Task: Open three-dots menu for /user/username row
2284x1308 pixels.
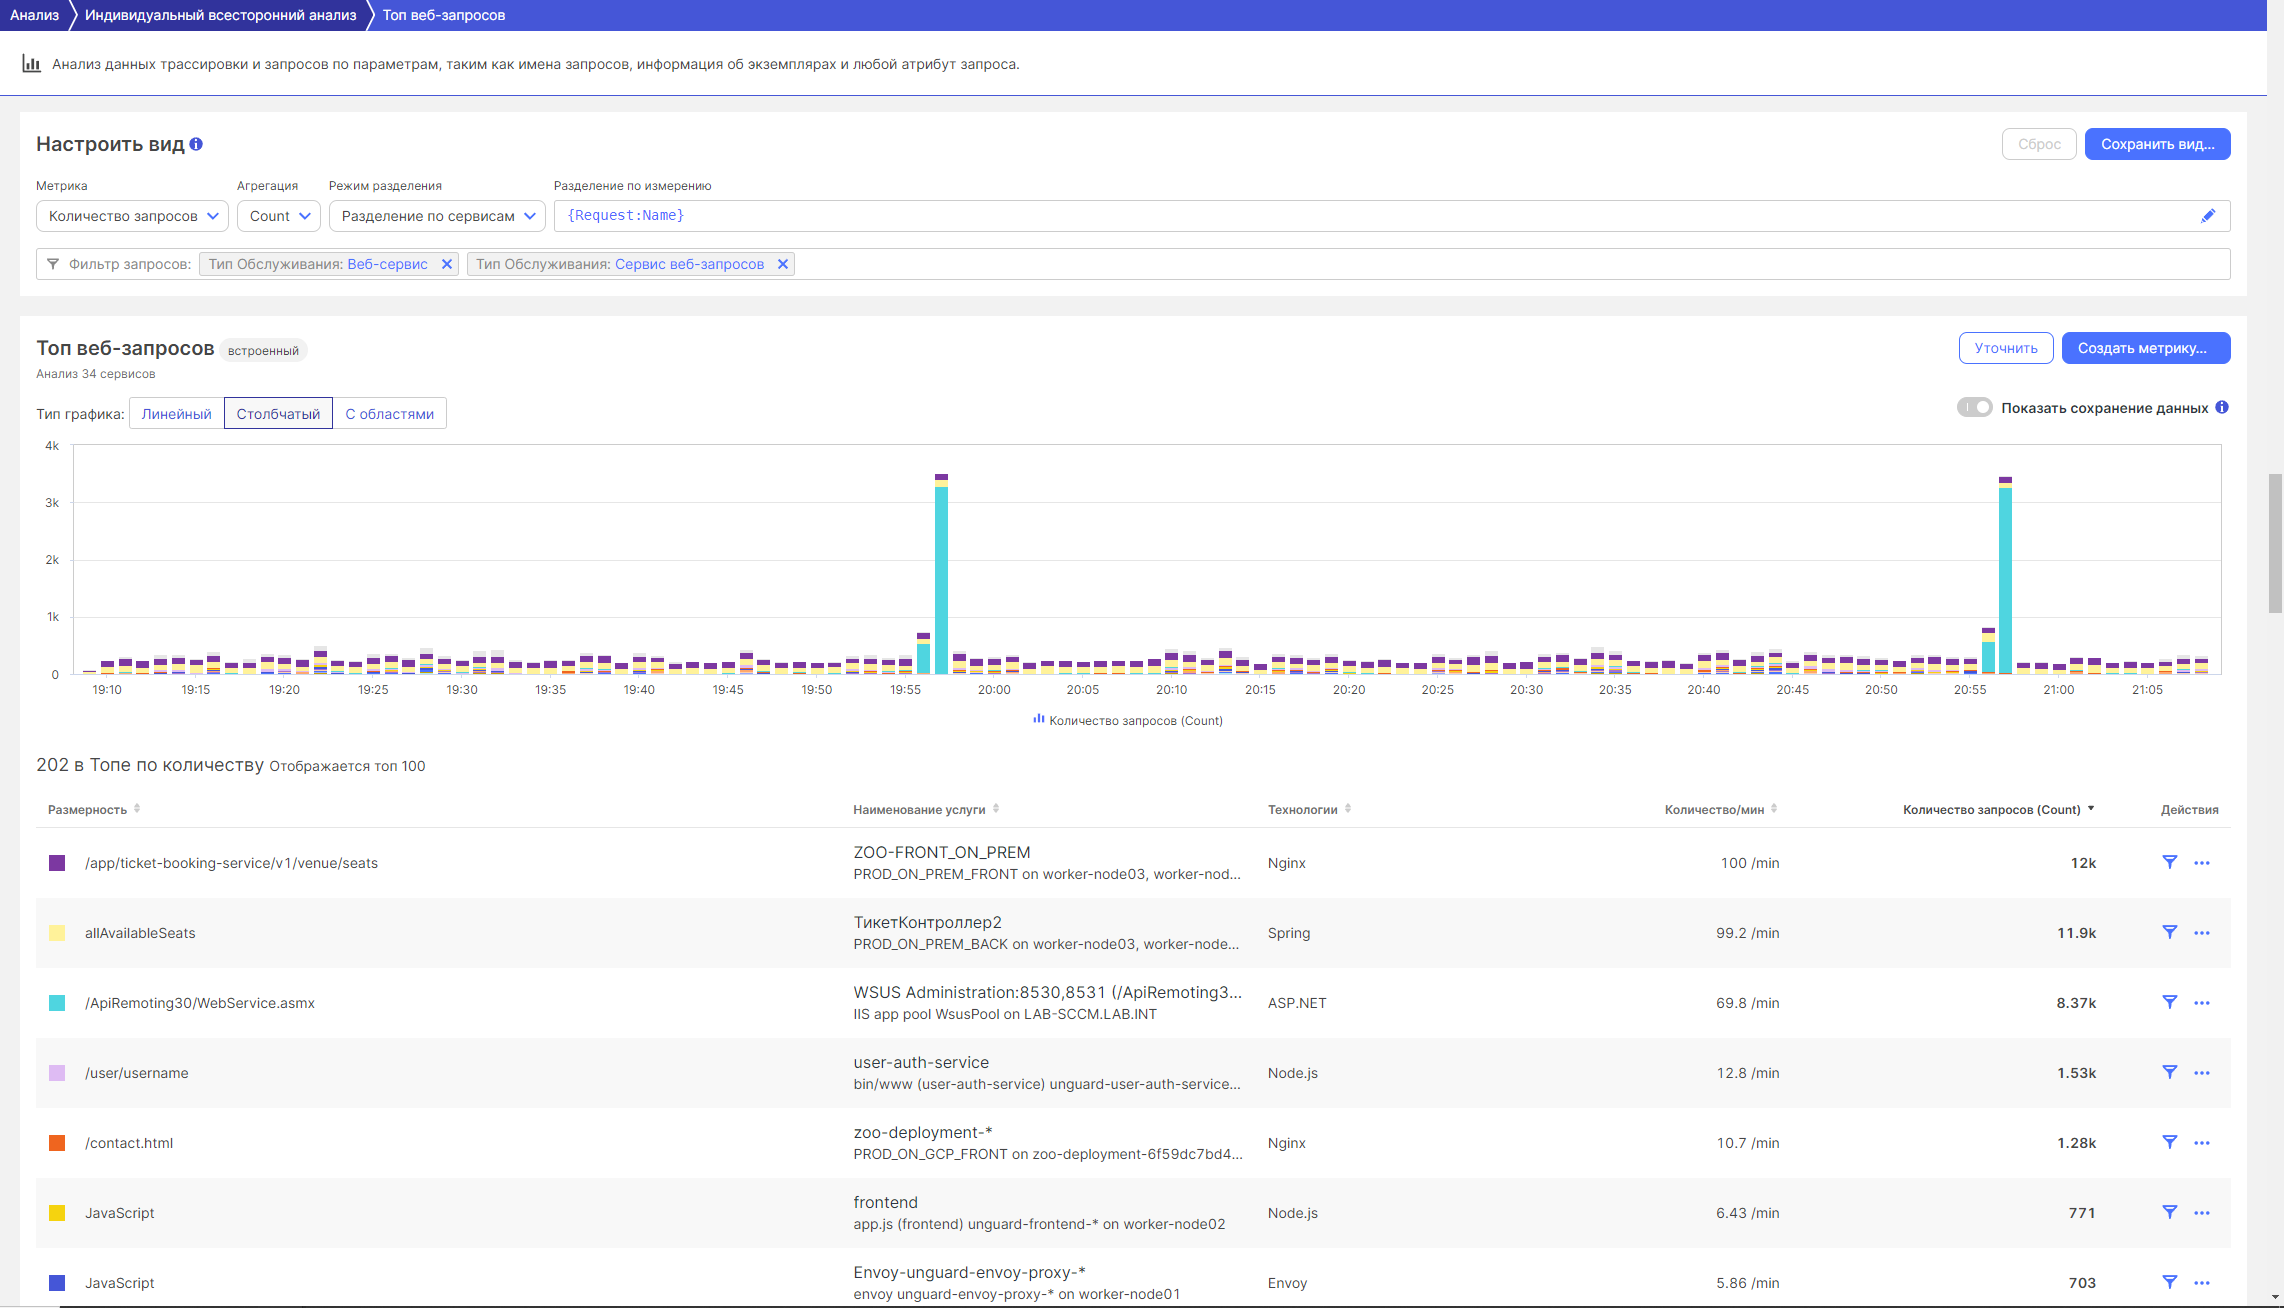Action: pos(2202,1073)
